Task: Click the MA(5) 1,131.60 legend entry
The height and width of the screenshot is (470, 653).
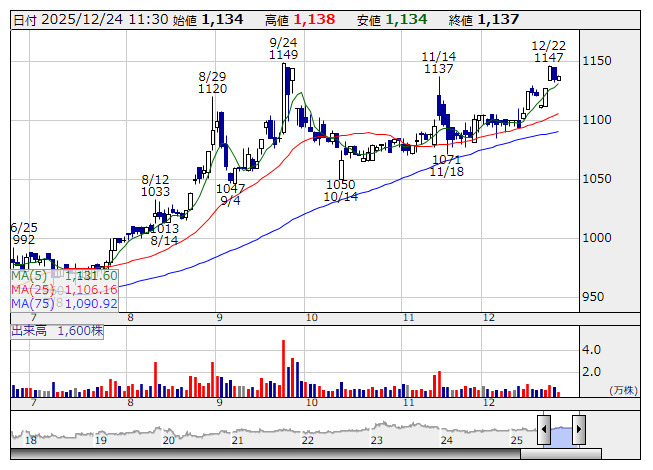Action: [65, 276]
